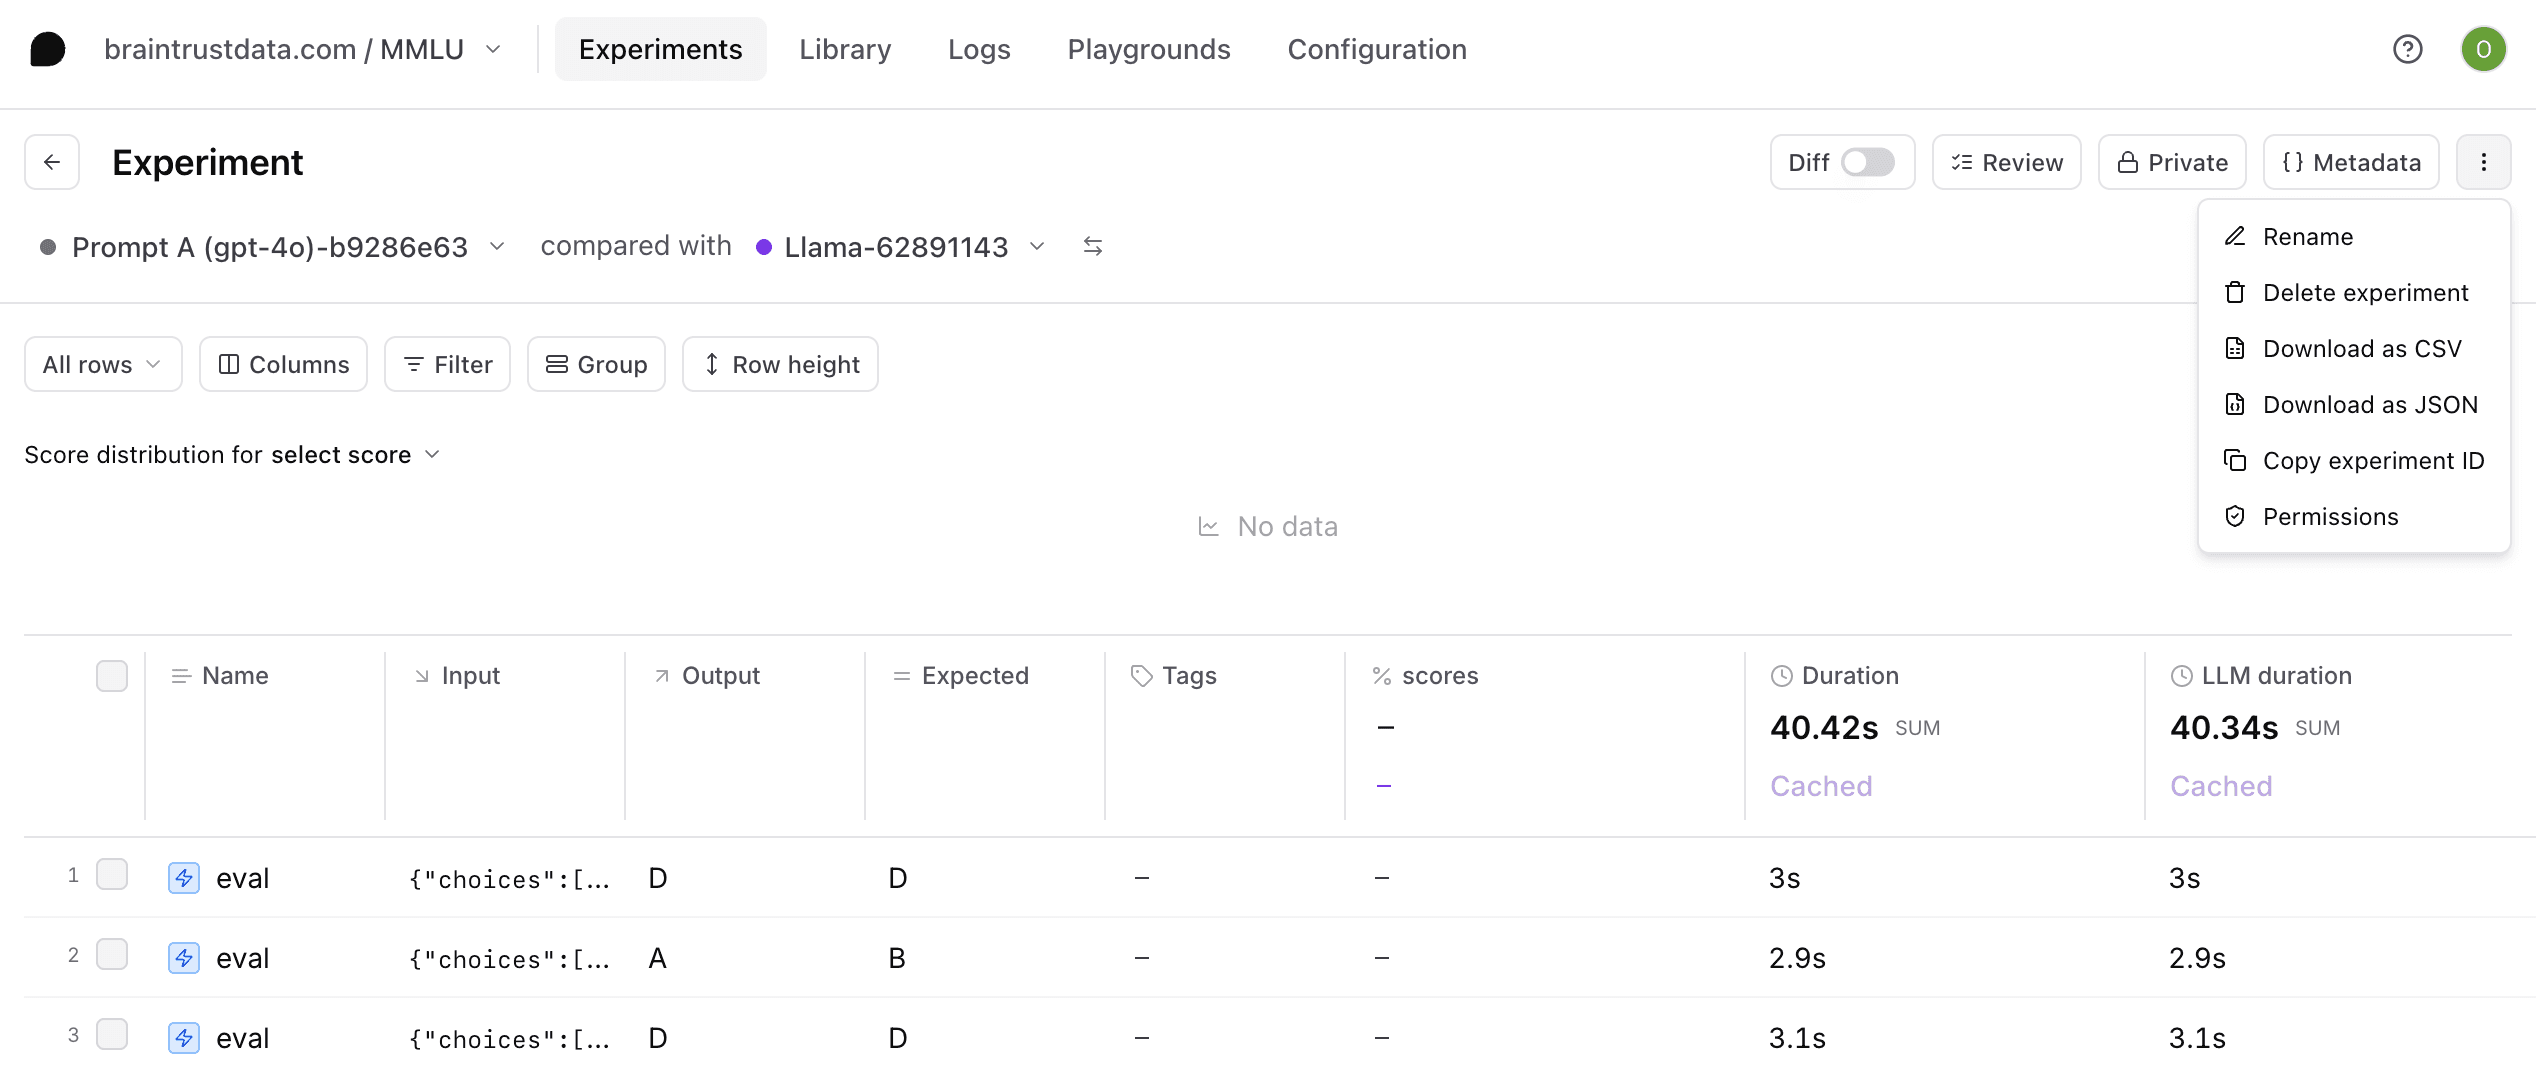
Task: Click the Duration column header
Action: point(1849,676)
